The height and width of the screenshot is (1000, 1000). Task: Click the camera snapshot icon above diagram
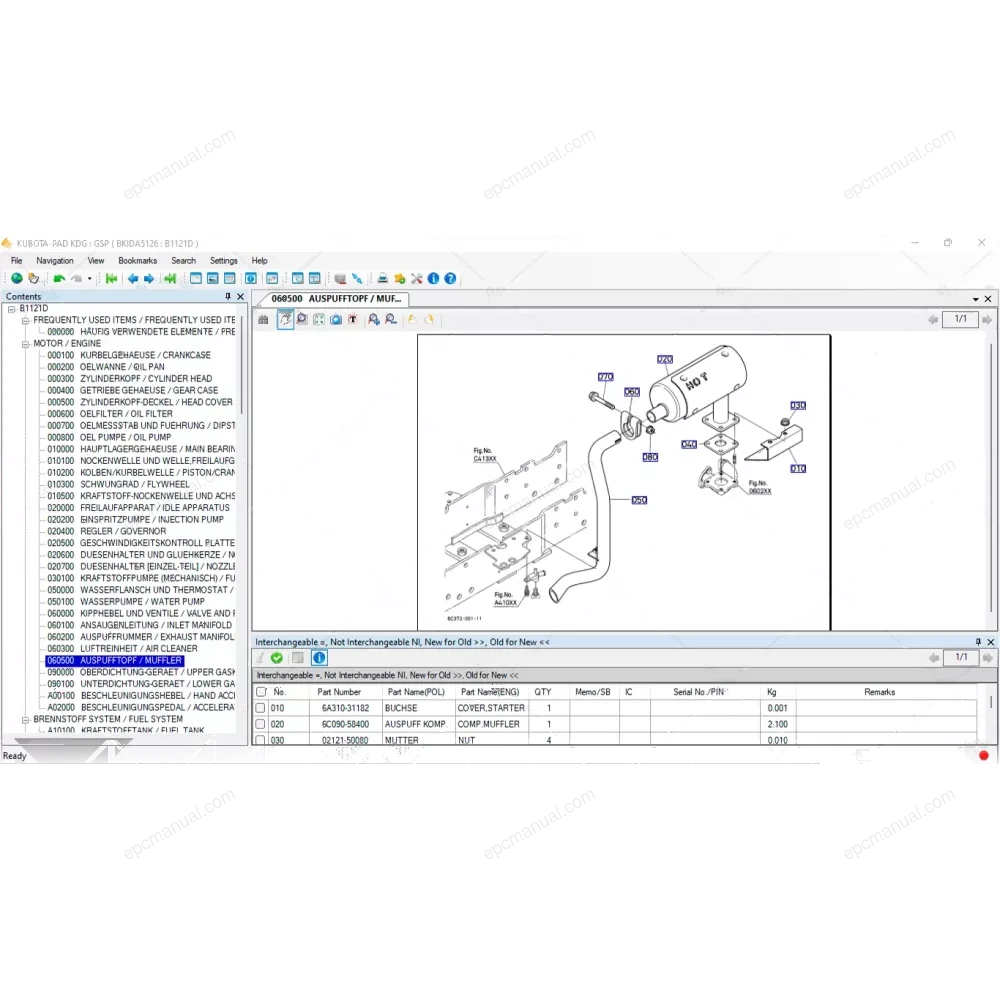click(336, 320)
